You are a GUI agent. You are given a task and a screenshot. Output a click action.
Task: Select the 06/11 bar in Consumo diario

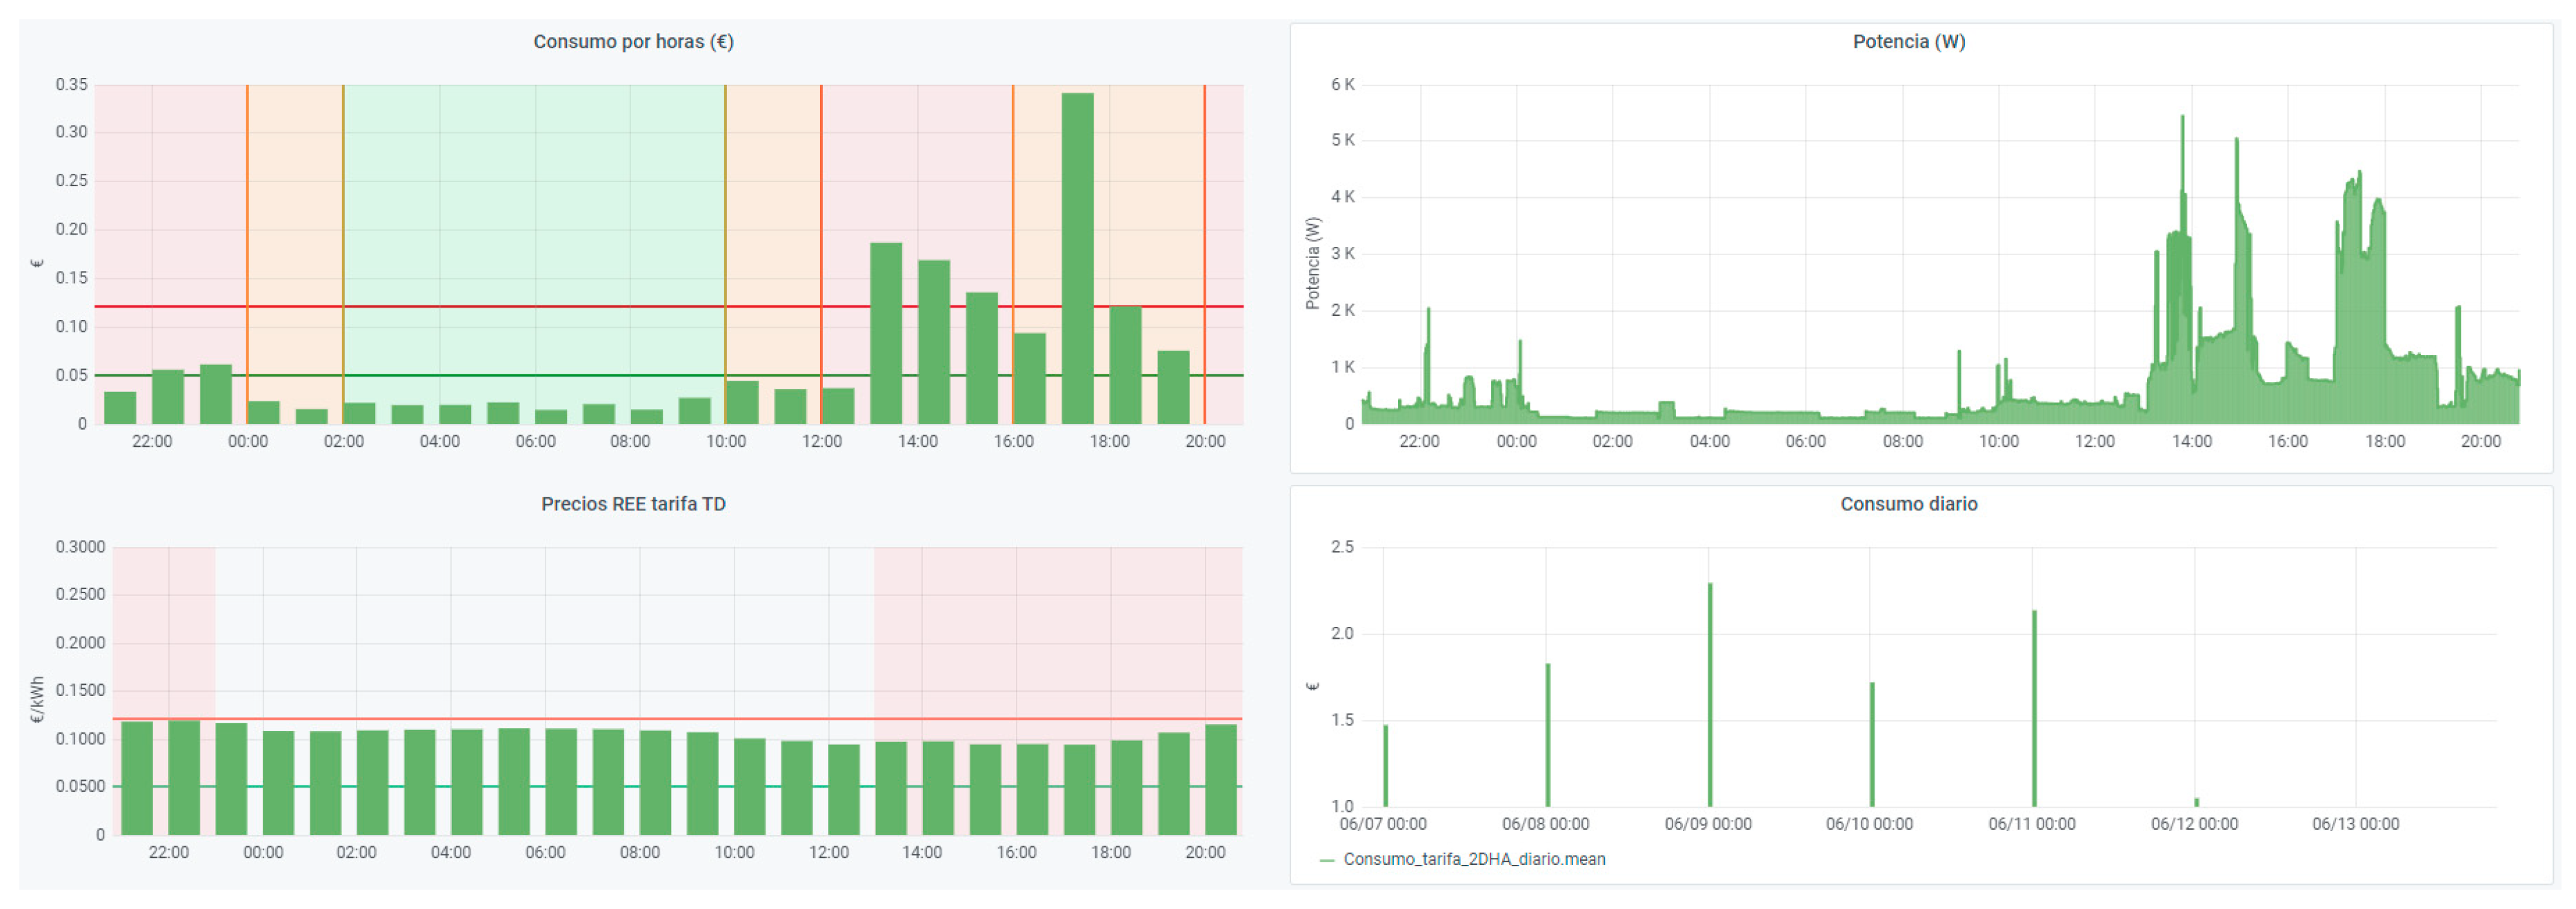(x=2034, y=710)
